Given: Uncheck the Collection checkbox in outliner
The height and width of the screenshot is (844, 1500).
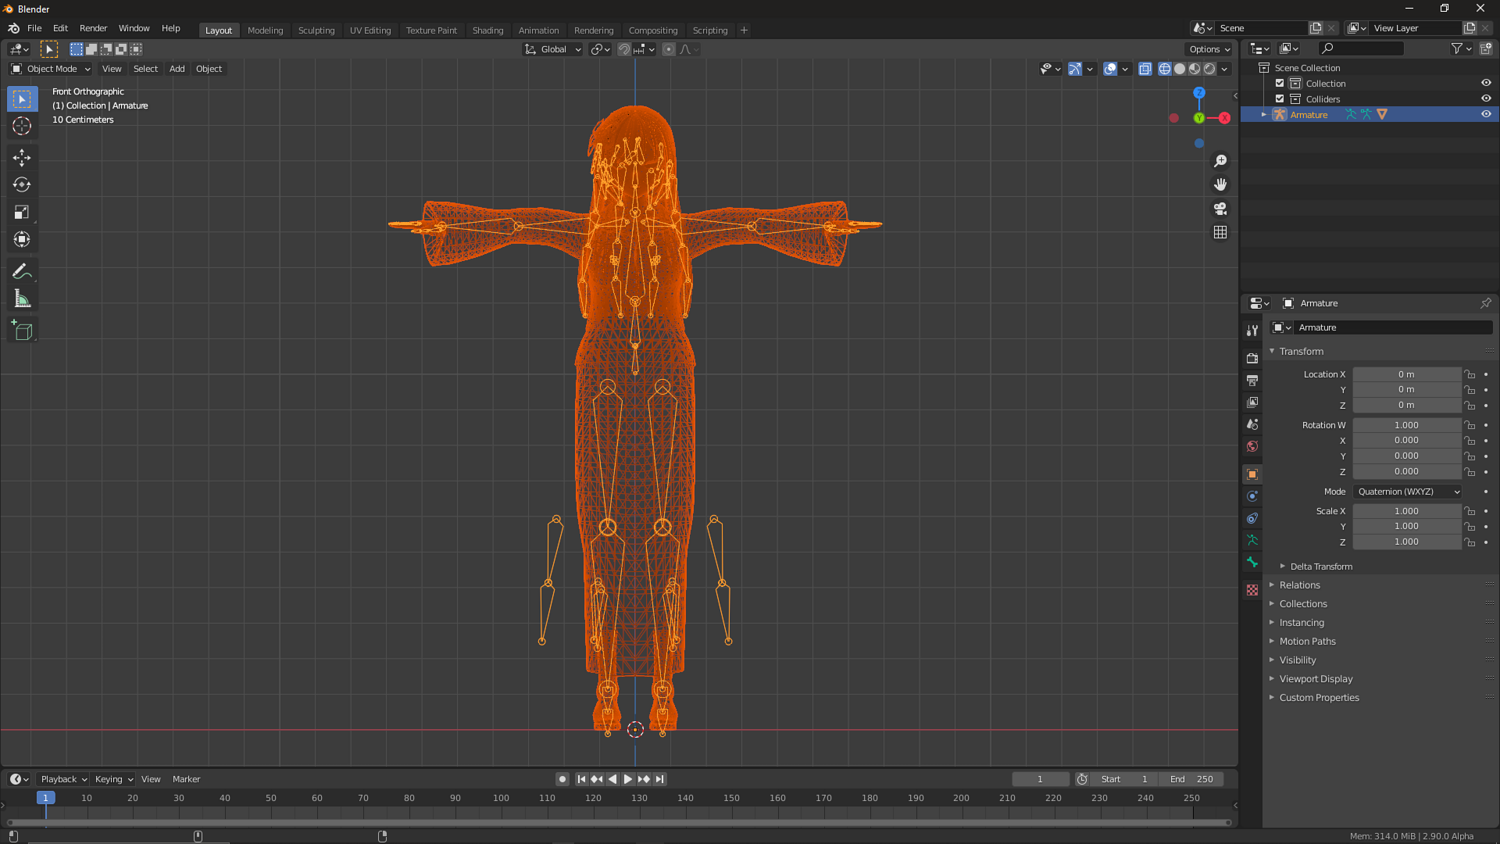Looking at the screenshot, I should (x=1280, y=84).
